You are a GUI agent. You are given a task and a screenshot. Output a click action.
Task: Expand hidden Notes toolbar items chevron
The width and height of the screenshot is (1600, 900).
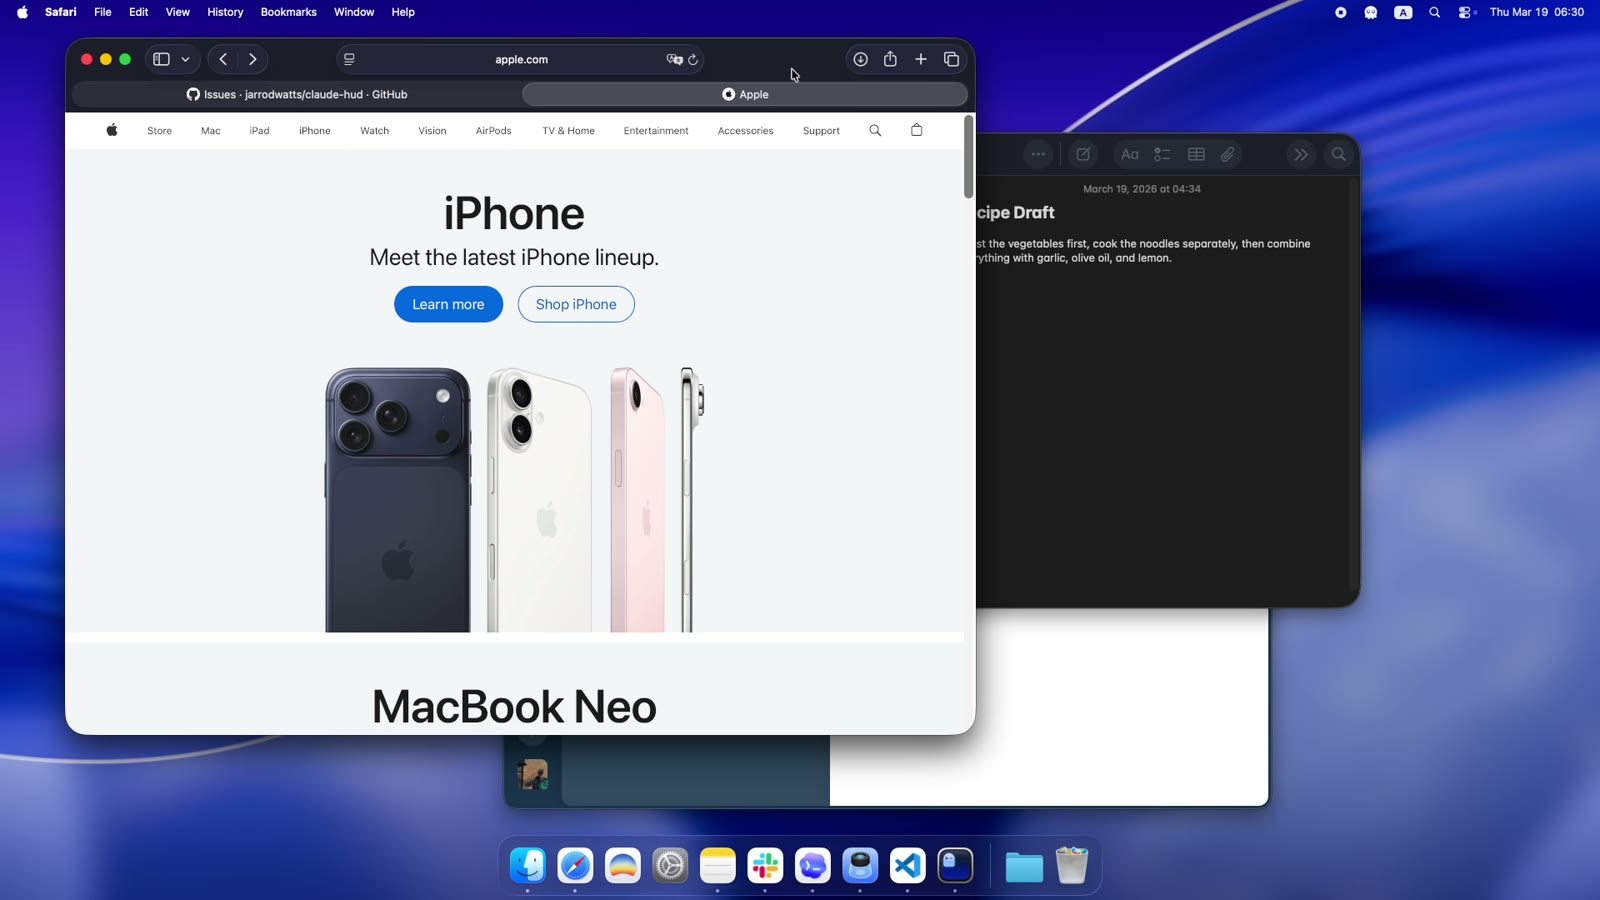[x=1300, y=154]
